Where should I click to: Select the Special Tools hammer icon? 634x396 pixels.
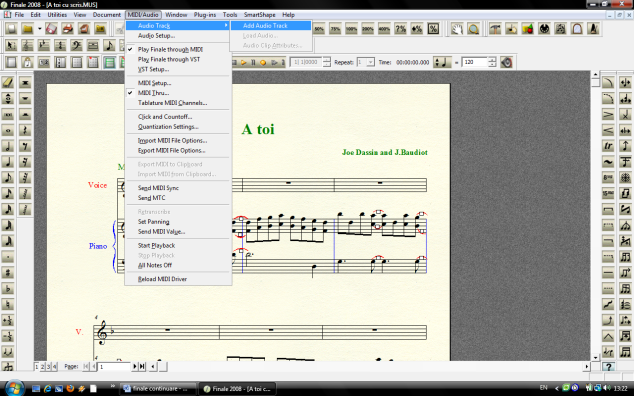click(495, 29)
